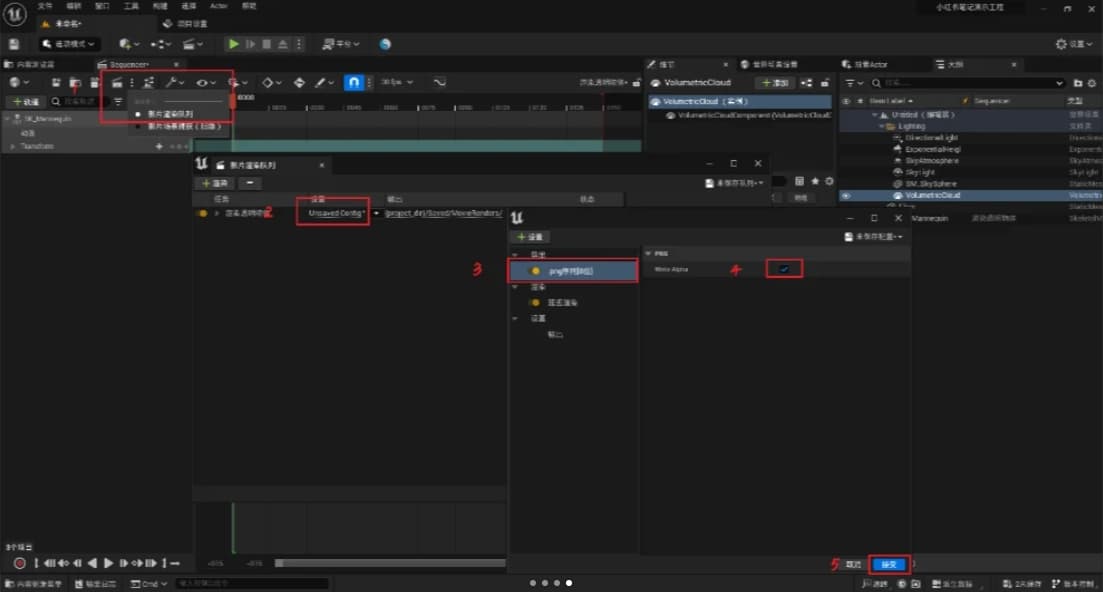Click the Sequencer track filter icon
This screenshot has width=1103, height=592.
(x=117, y=102)
